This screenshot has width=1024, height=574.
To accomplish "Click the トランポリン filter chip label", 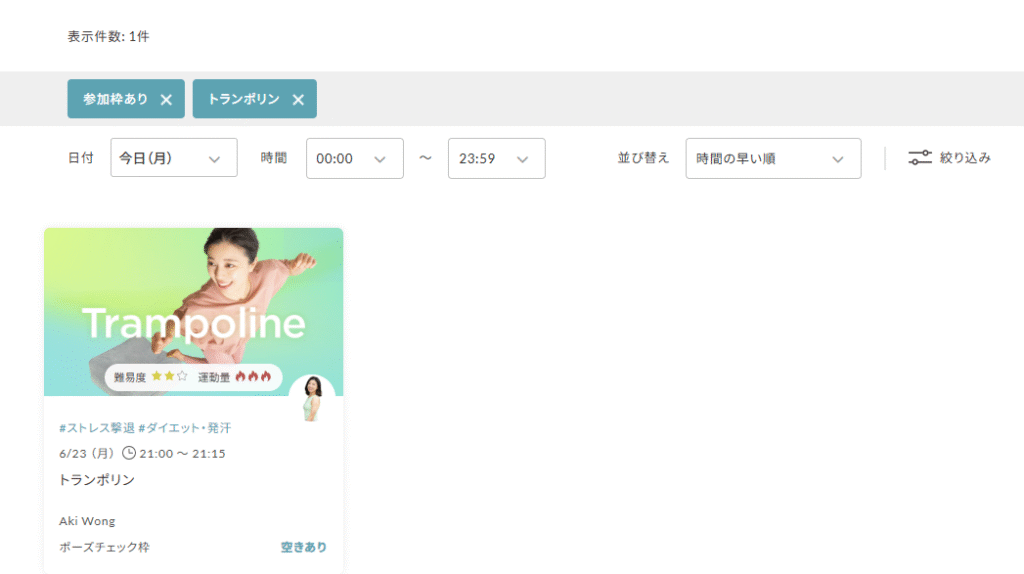I will pos(244,99).
